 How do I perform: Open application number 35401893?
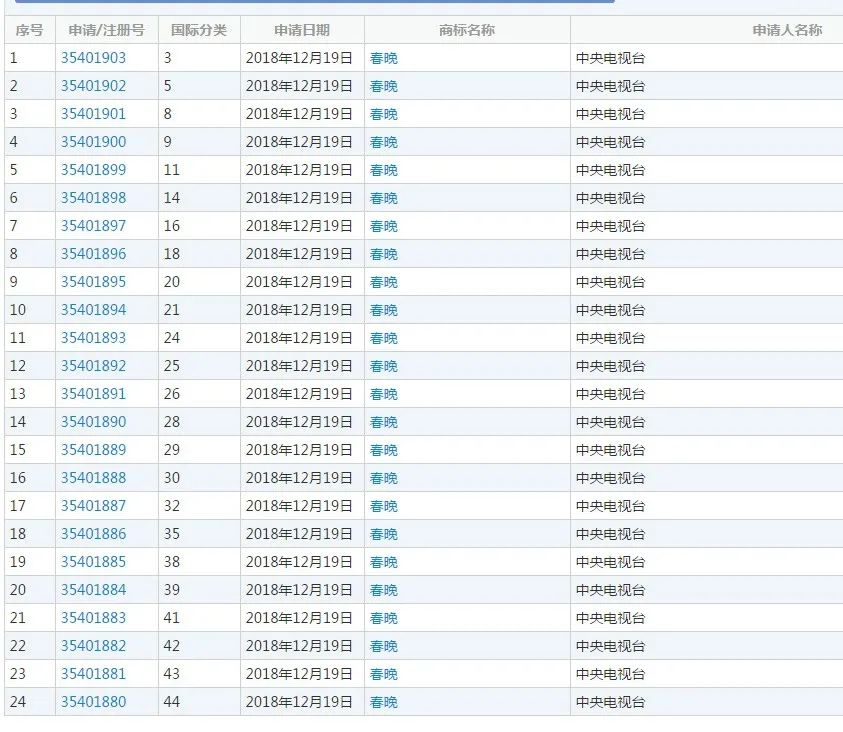93,338
